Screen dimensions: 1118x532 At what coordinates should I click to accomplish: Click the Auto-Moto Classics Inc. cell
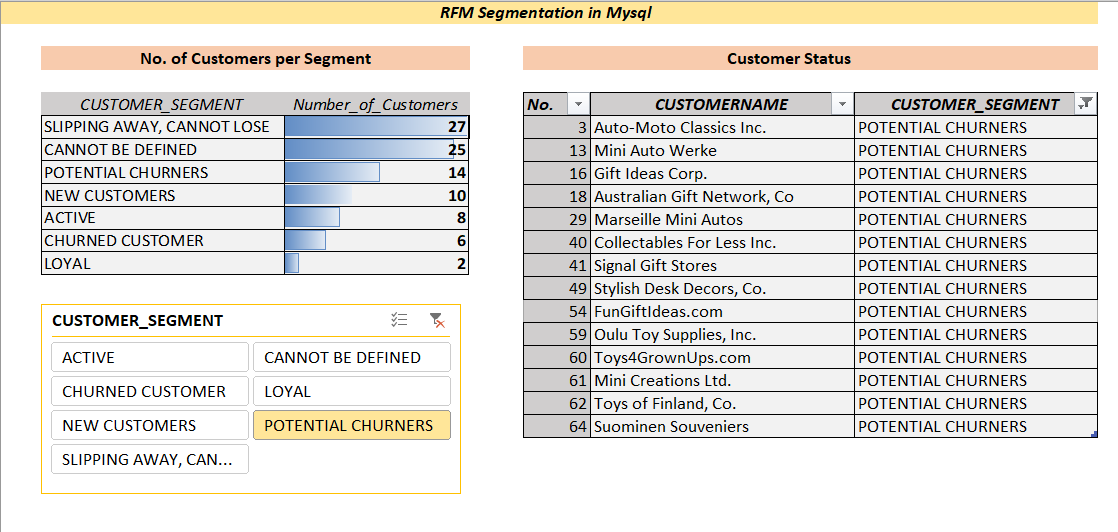[x=721, y=128]
